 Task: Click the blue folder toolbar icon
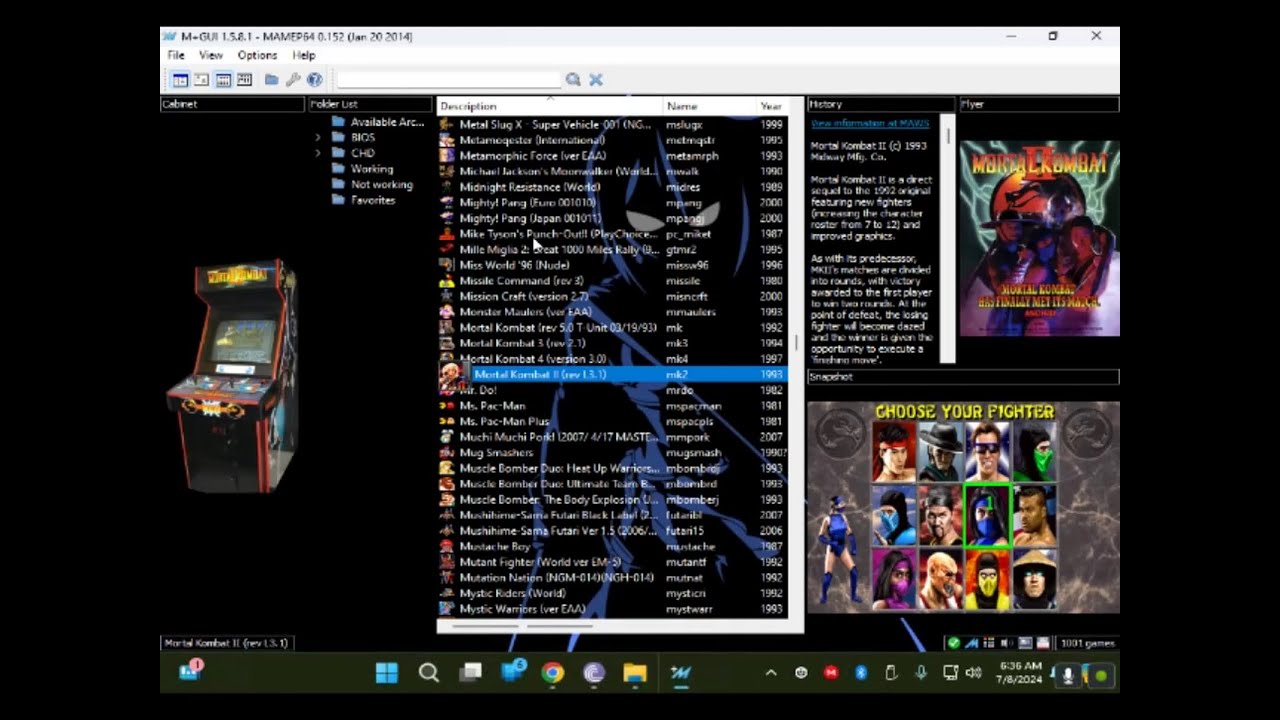point(271,80)
